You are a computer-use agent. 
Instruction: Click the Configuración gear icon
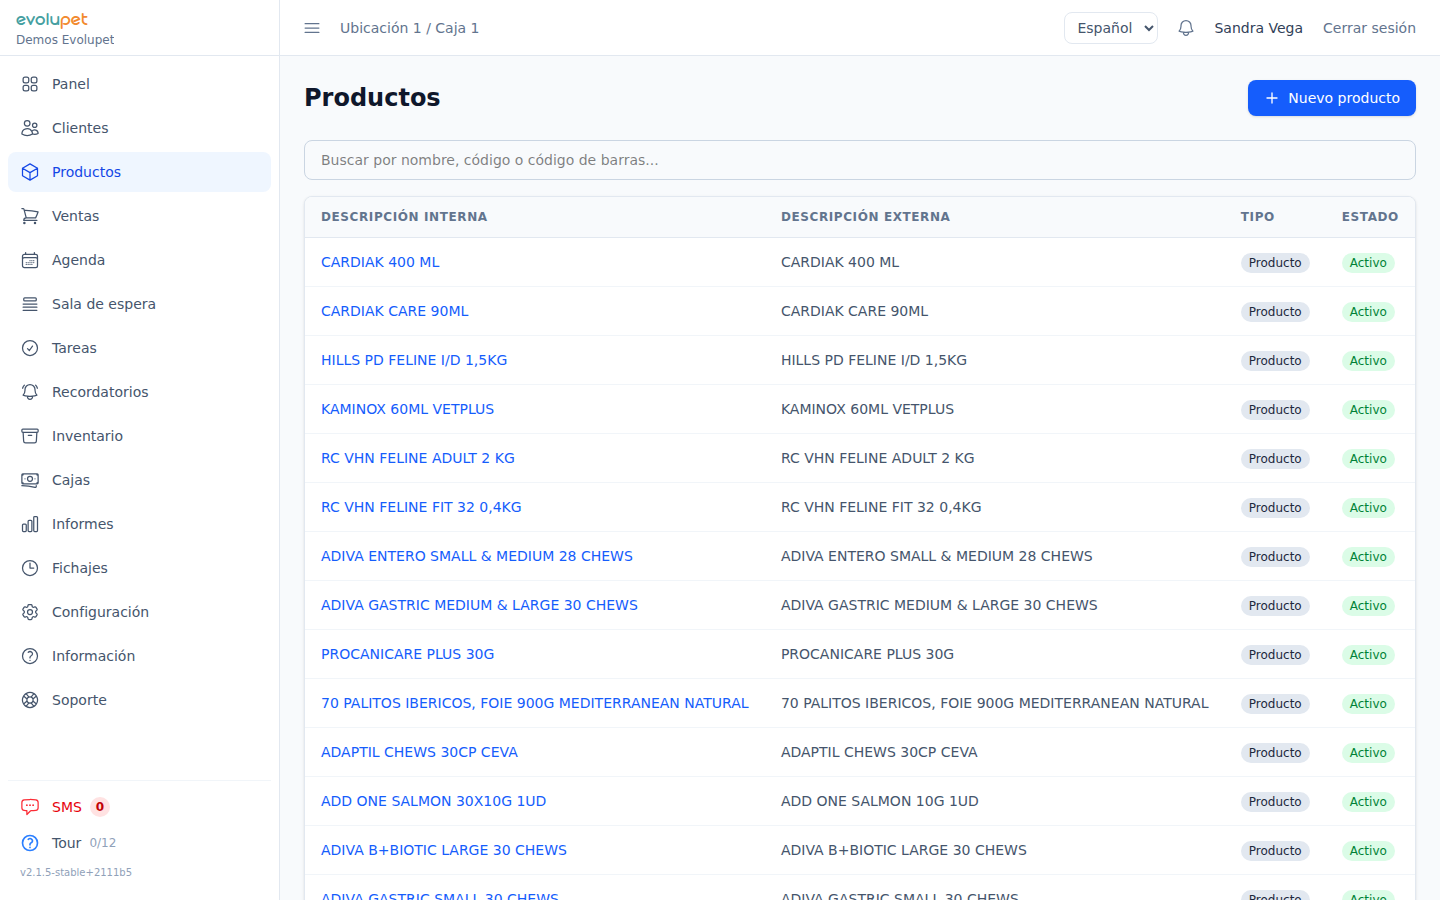point(30,612)
